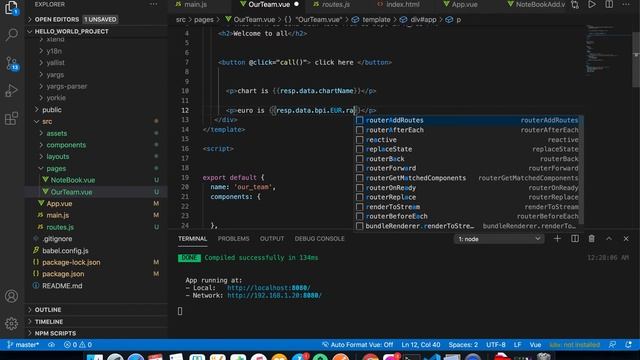Switch to the App.vue editor tab
This screenshot has width=640, height=360.
coord(464,4)
